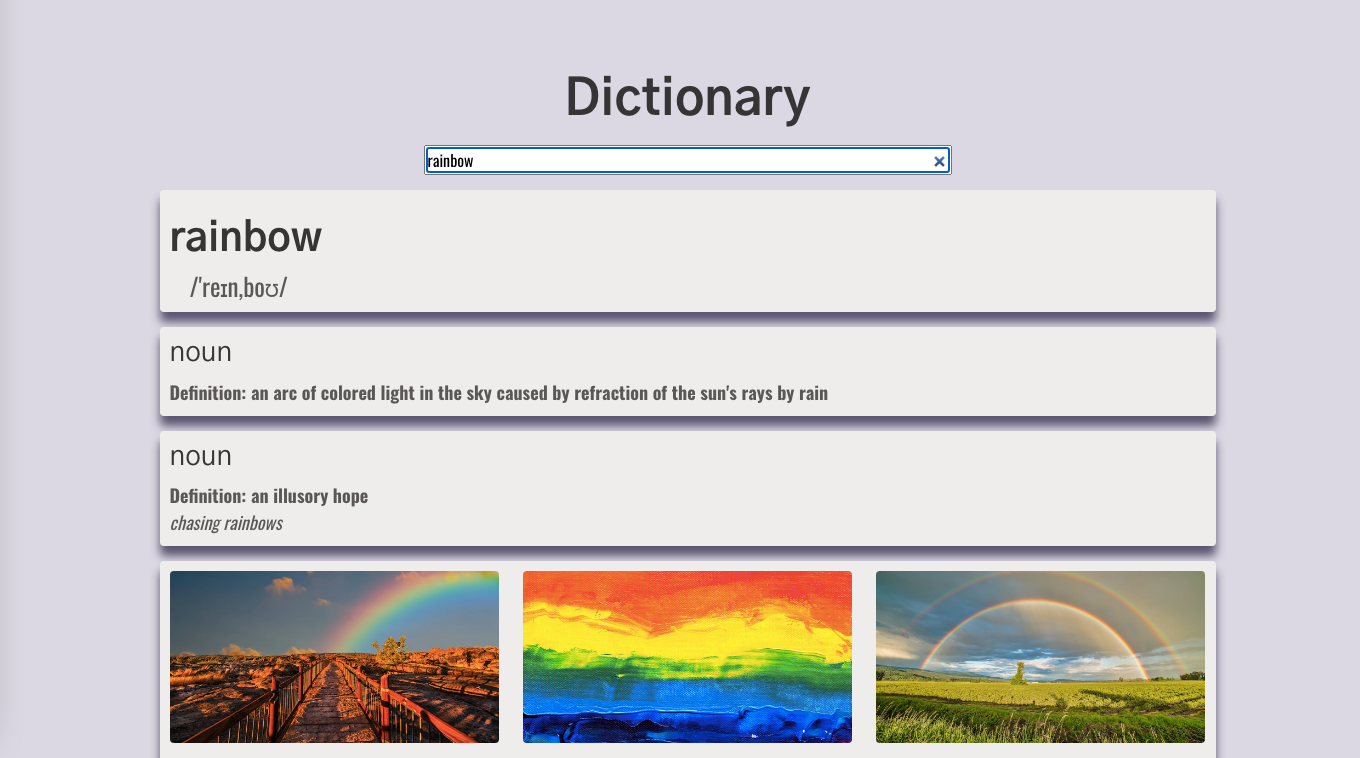The image size is (1360, 758).
Task: Clear the search field with the X icon
Action: pos(939,161)
